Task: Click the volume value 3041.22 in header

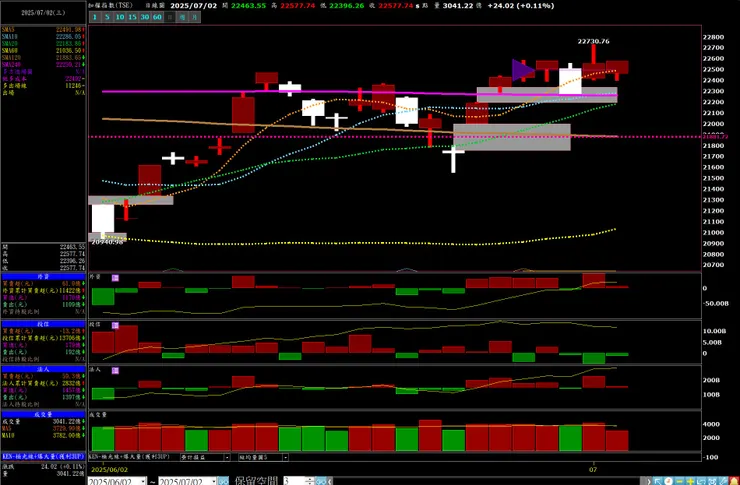Action: pyautogui.click(x=458, y=6)
